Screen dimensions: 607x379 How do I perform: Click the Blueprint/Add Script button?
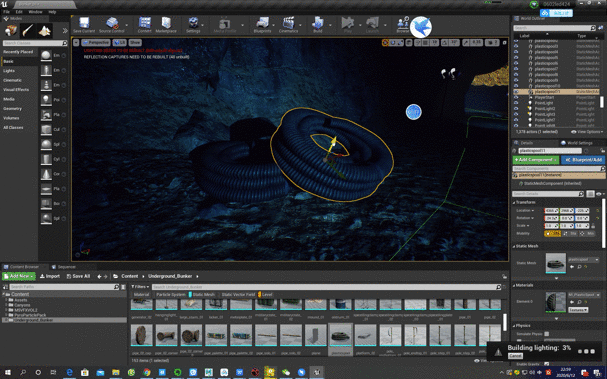(583, 159)
